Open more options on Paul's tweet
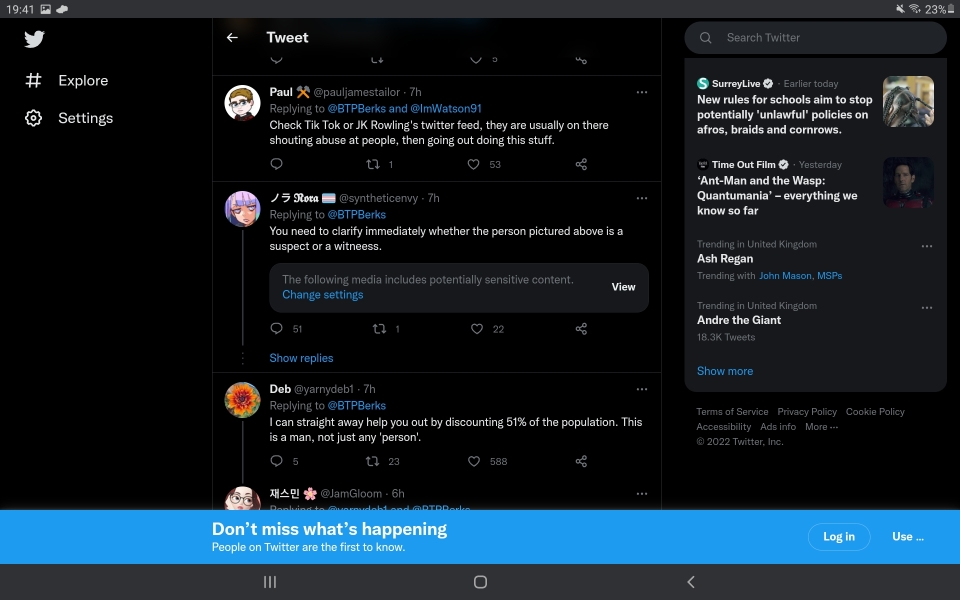The height and width of the screenshot is (600, 960). (x=642, y=92)
